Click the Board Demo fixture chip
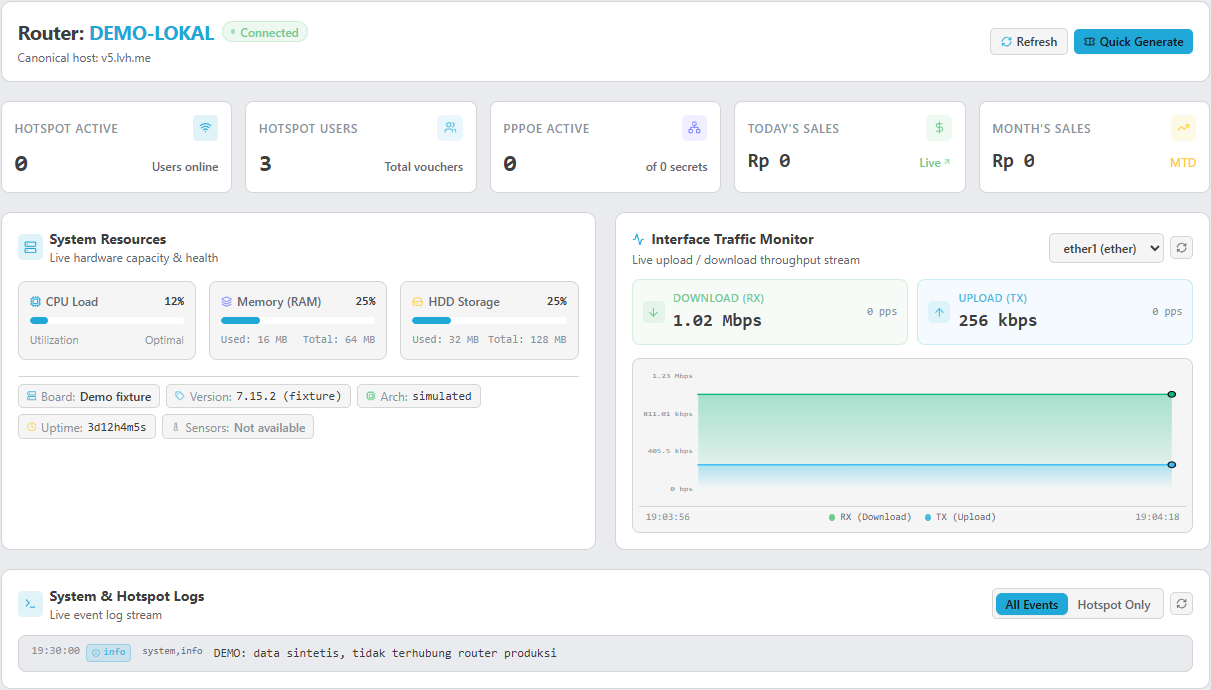 (x=89, y=396)
